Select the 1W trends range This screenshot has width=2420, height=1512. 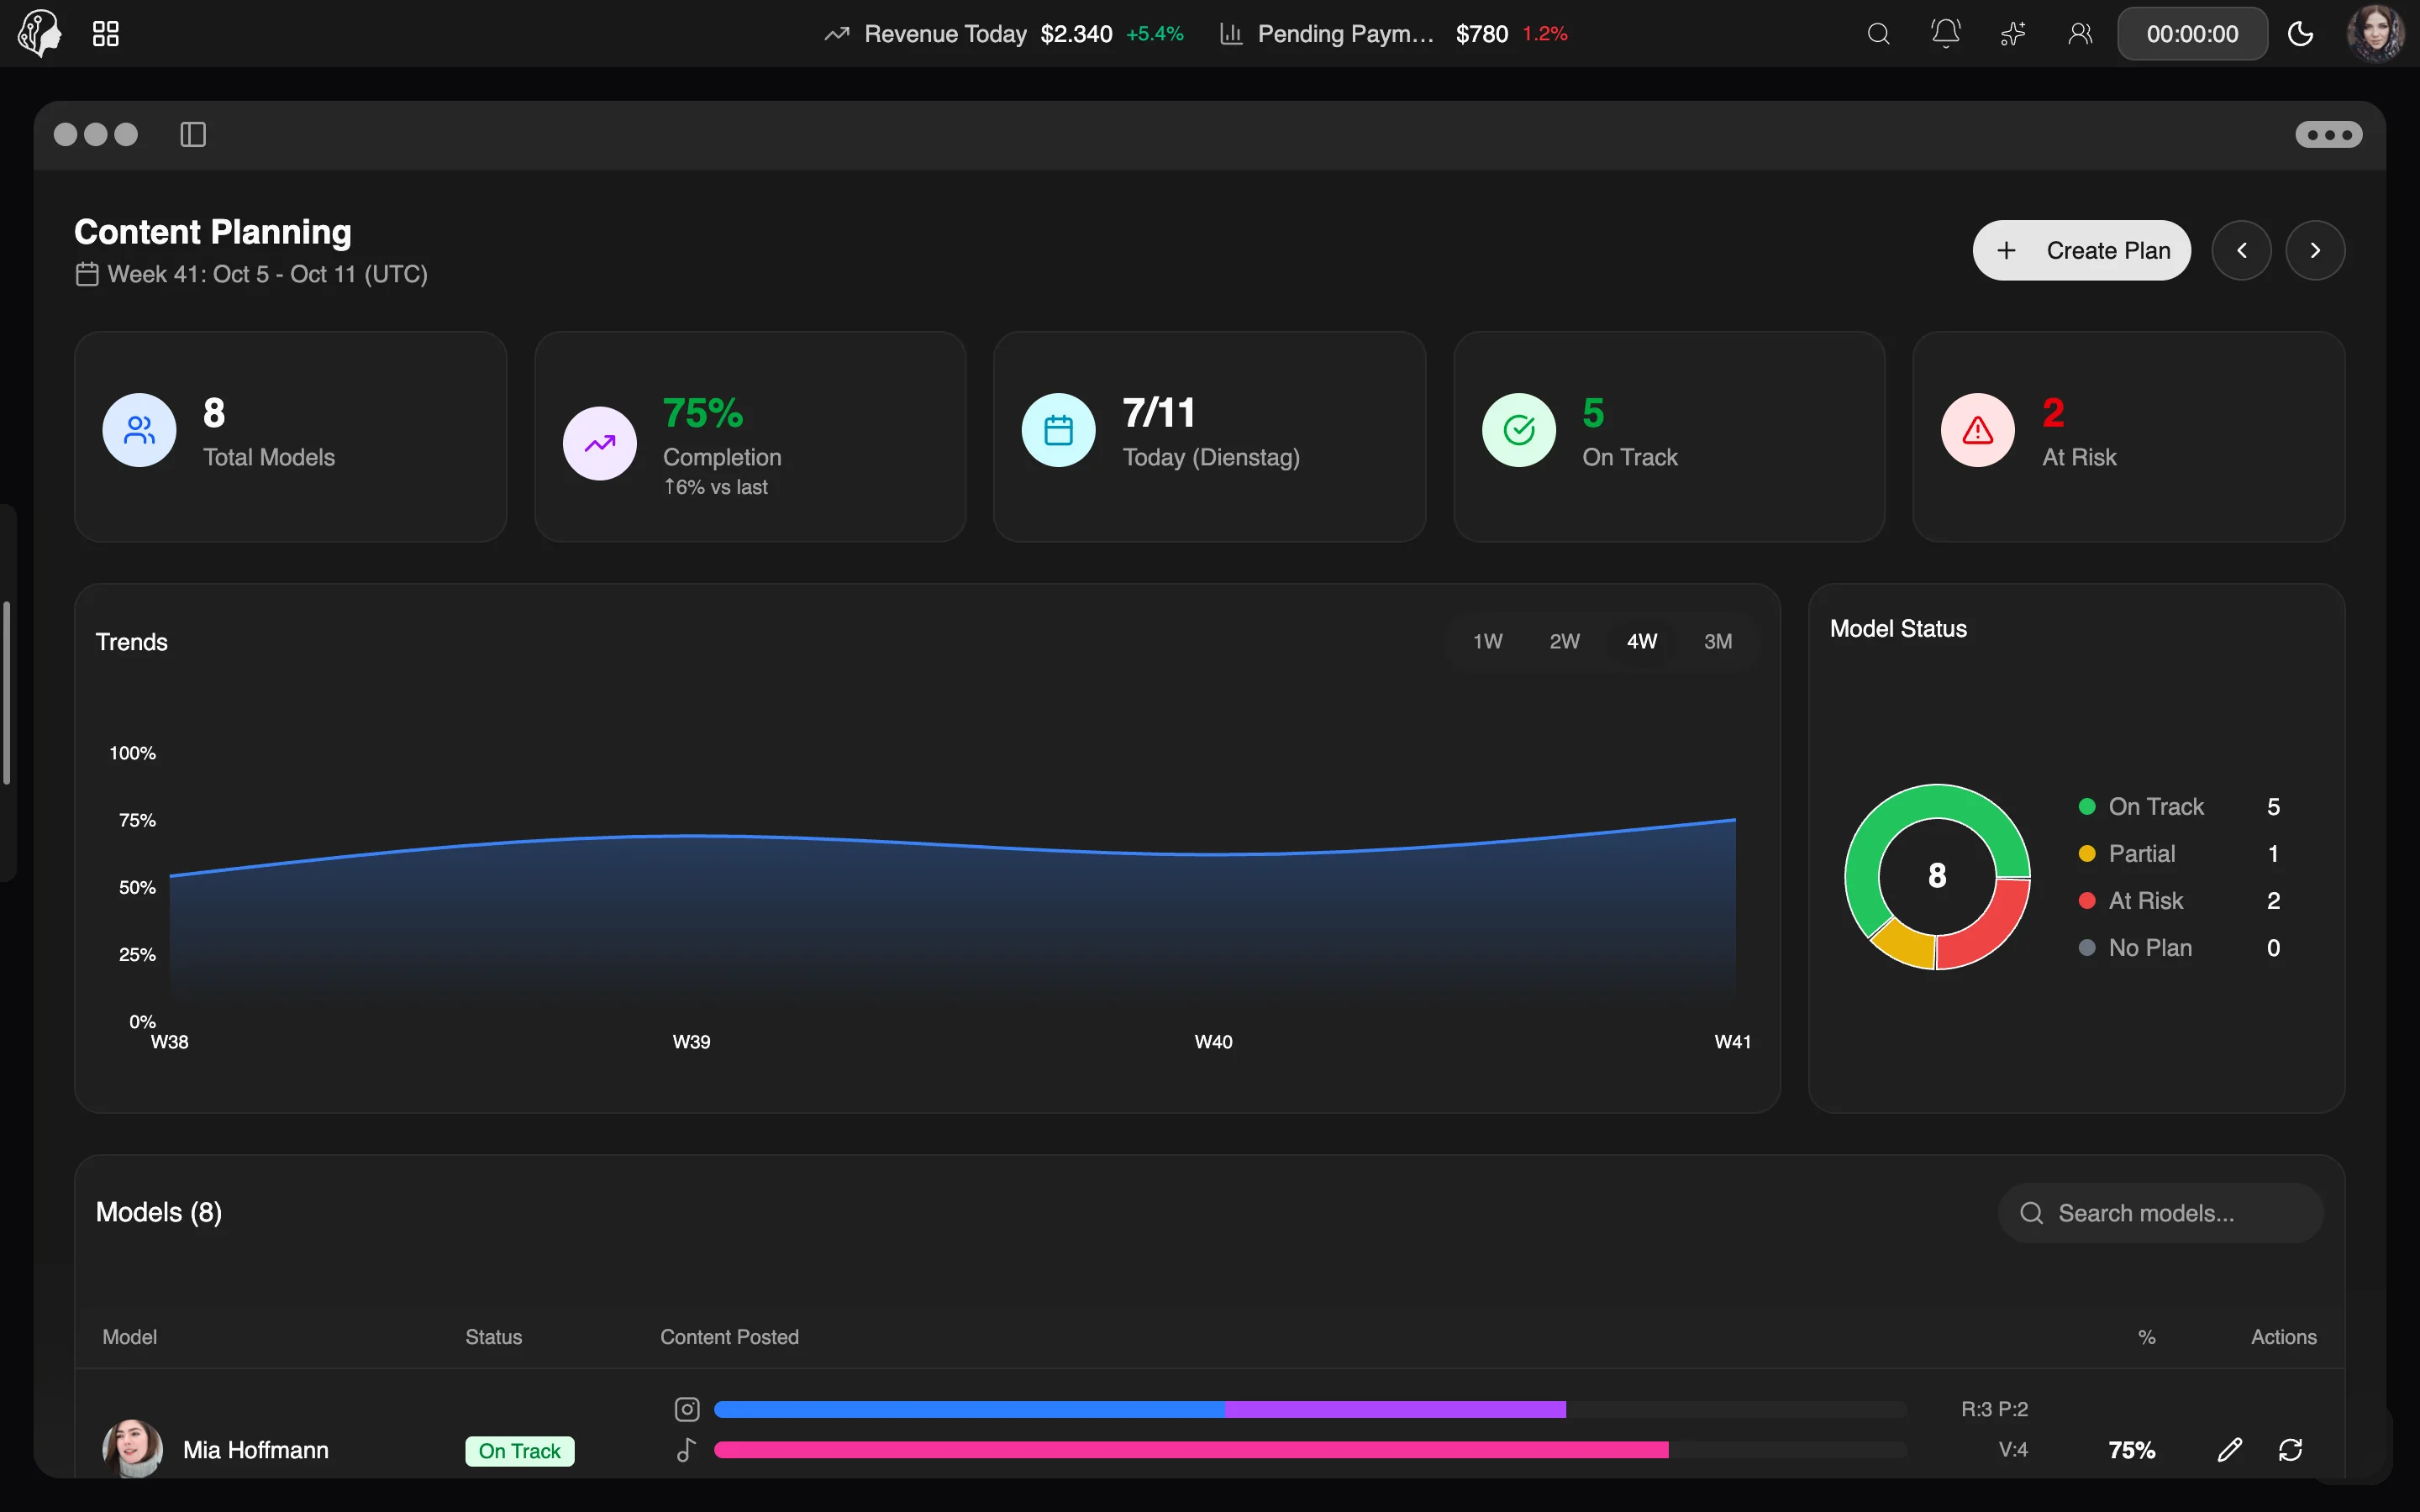point(1487,641)
